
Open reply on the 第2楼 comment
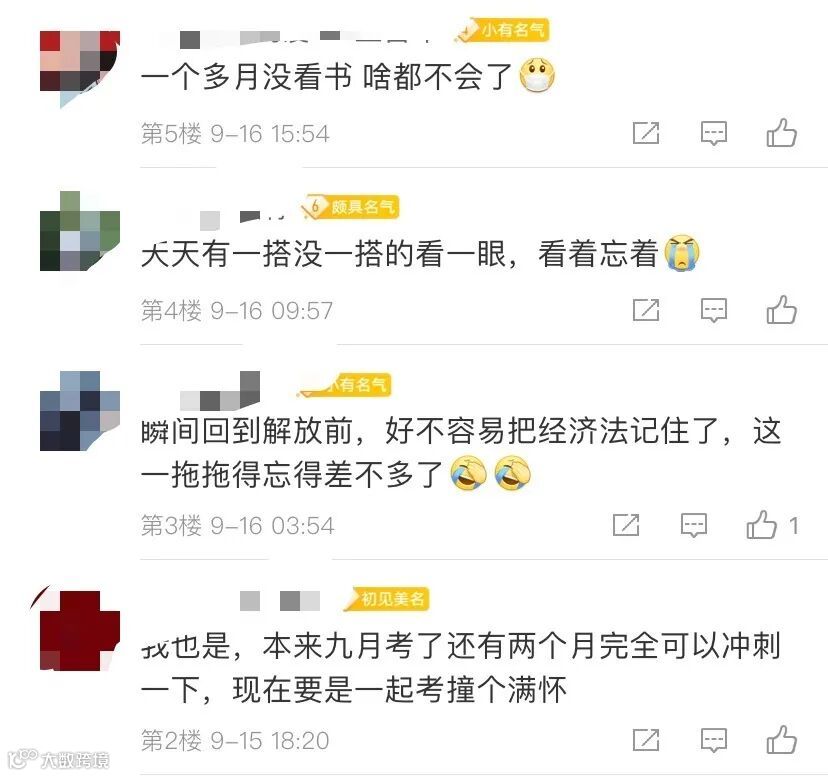pyautogui.click(x=713, y=740)
